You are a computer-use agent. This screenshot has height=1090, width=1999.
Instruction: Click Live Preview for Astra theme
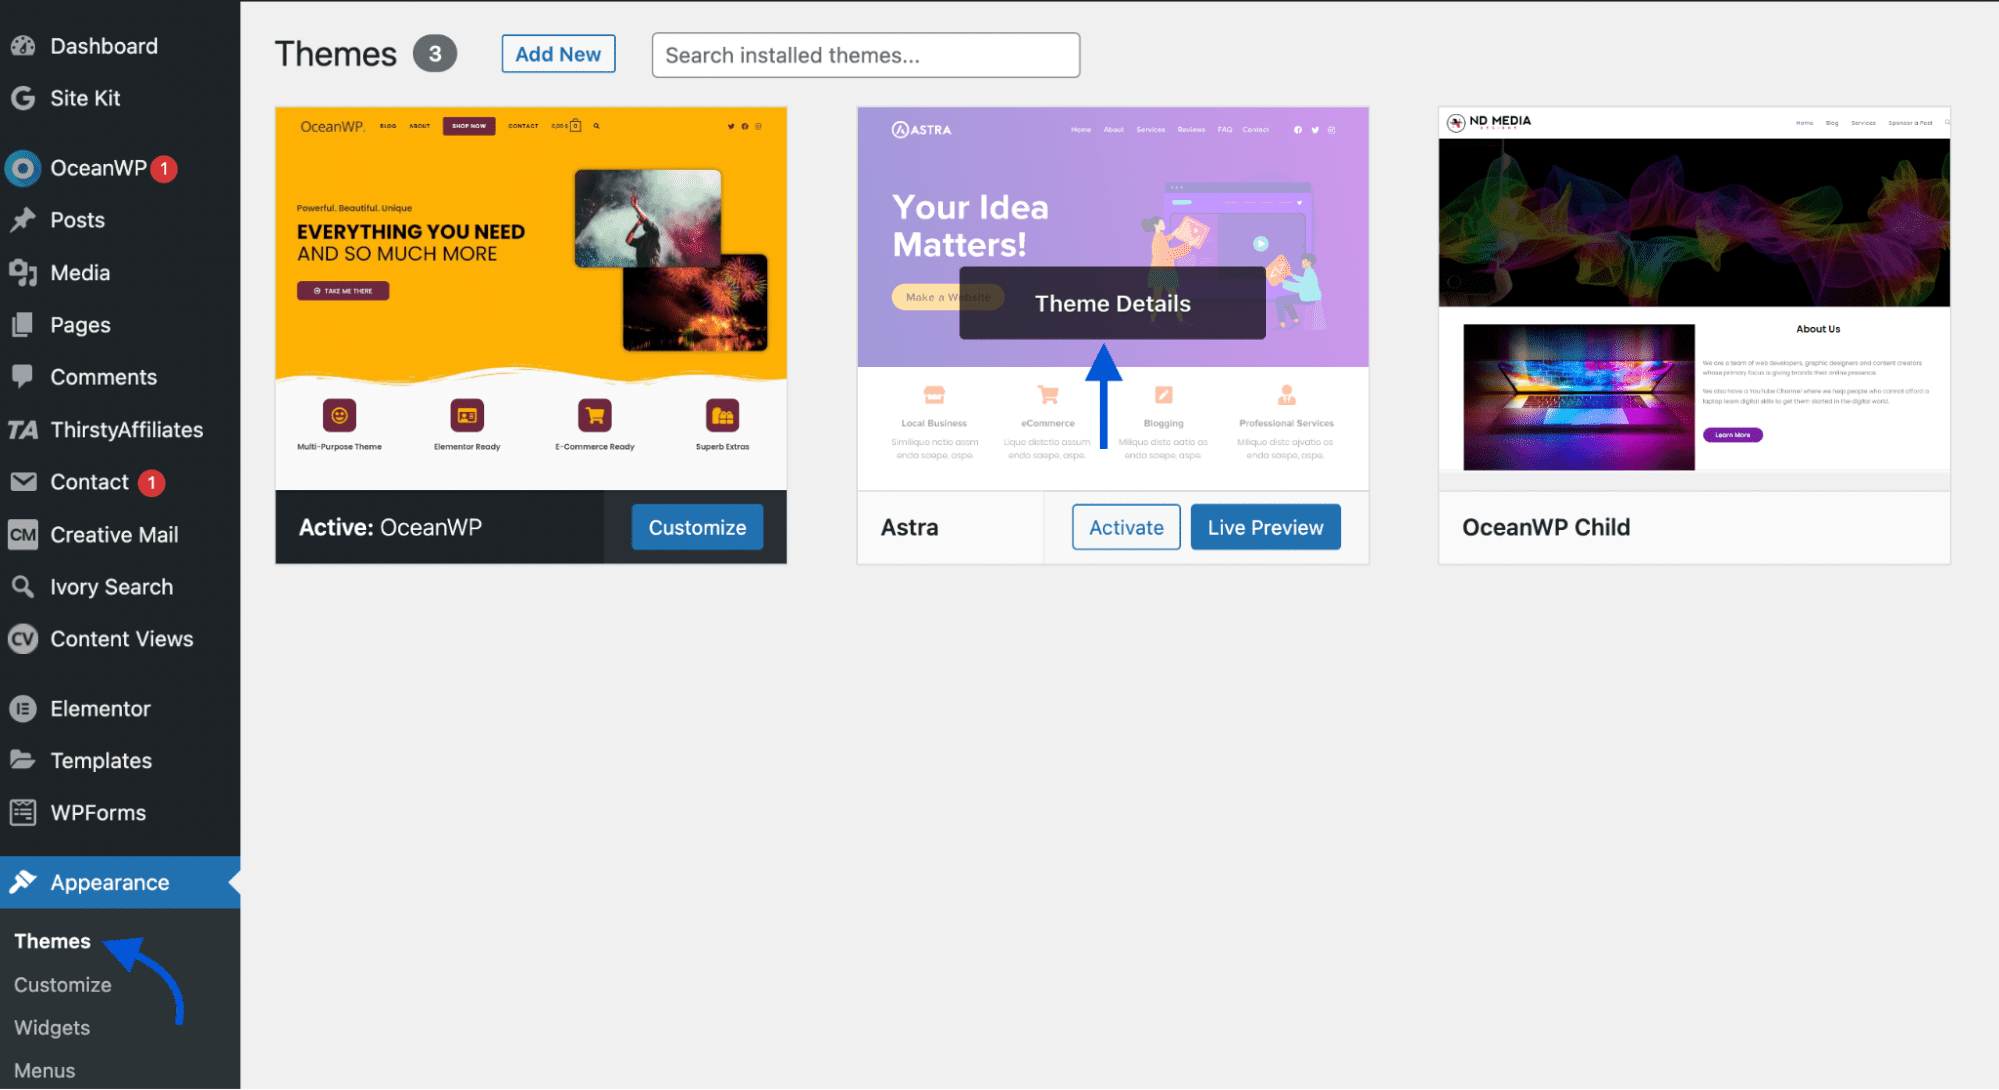[x=1264, y=526]
